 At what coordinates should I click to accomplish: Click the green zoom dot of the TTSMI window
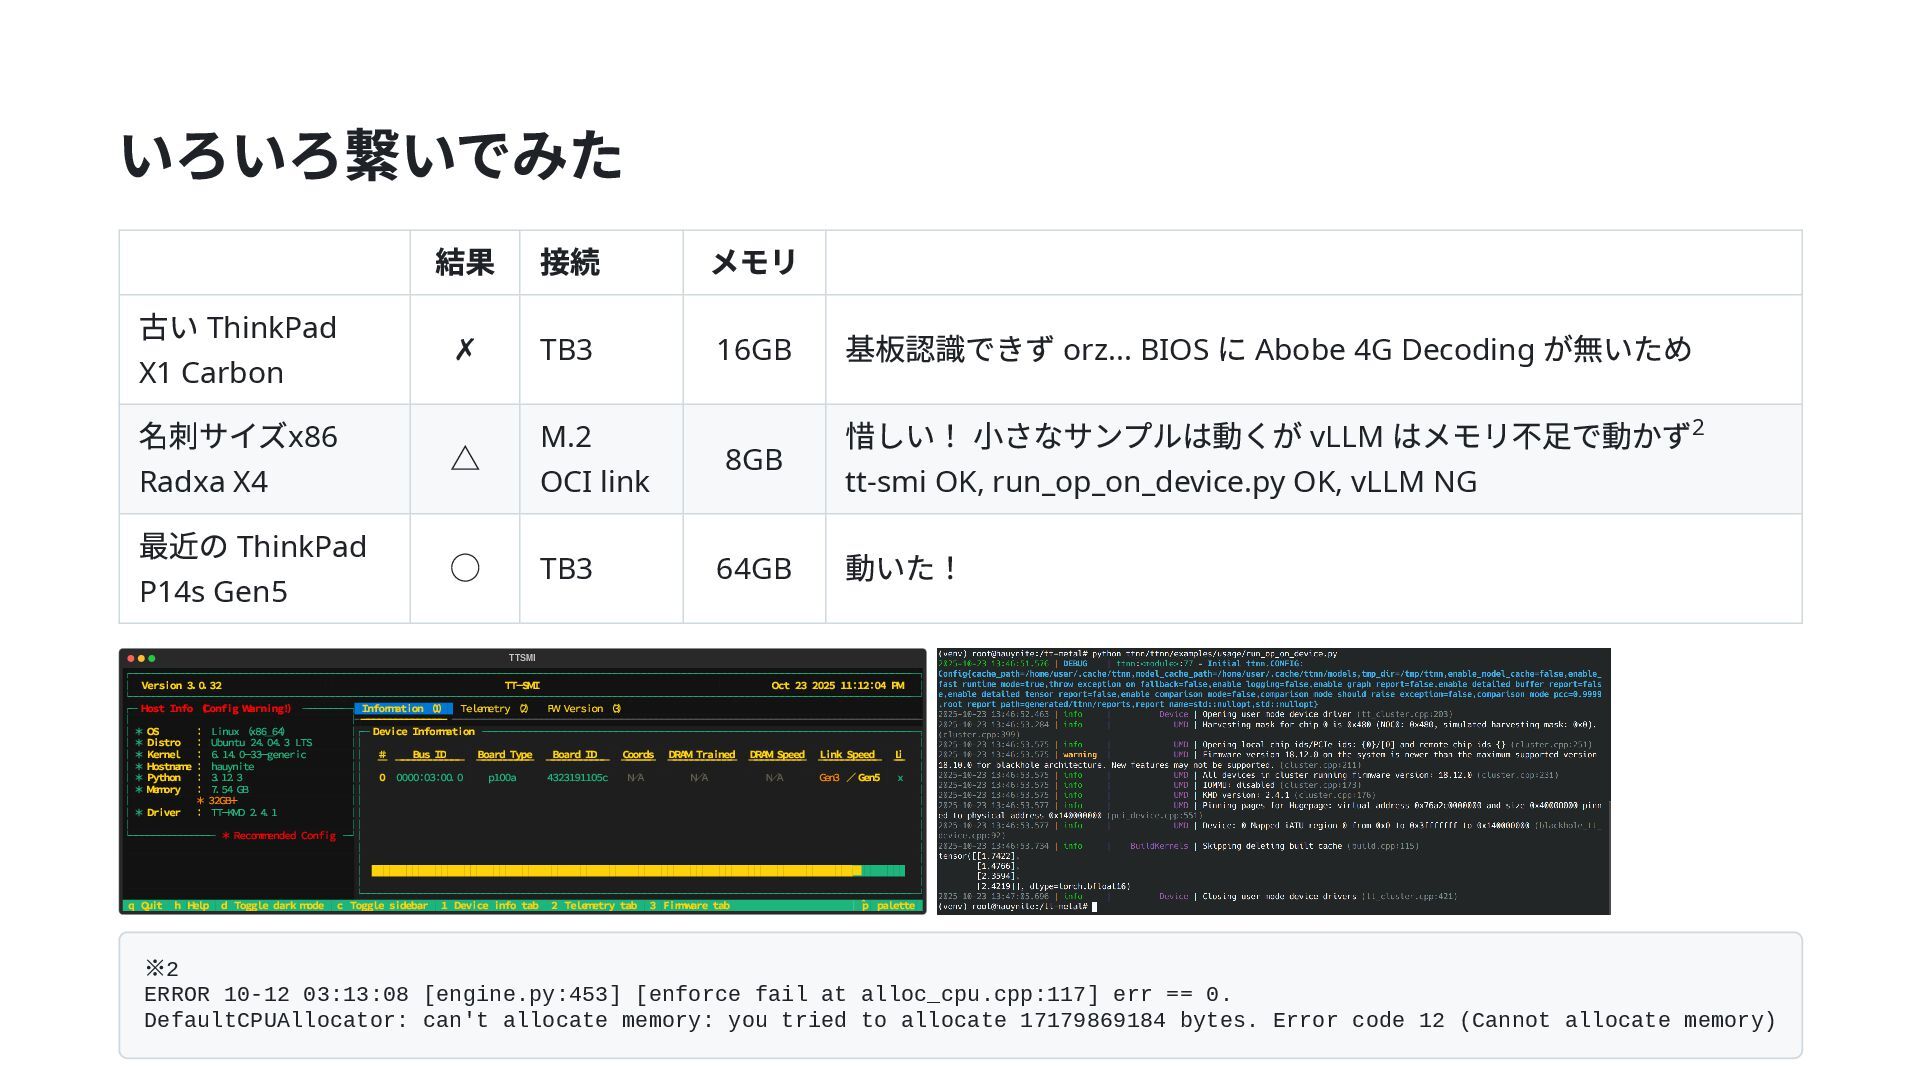click(151, 658)
